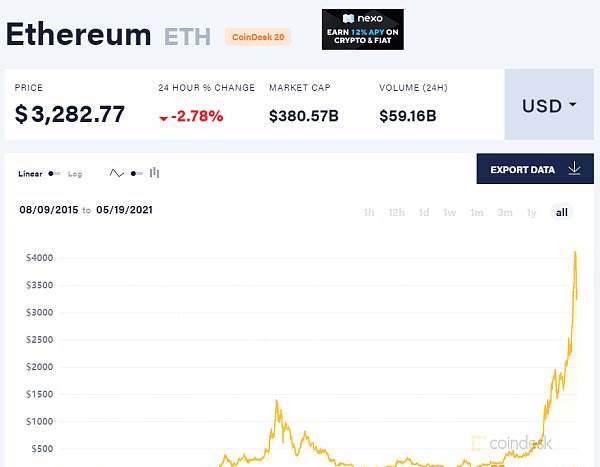Click the Nexo logo in the ad

(x=362, y=18)
